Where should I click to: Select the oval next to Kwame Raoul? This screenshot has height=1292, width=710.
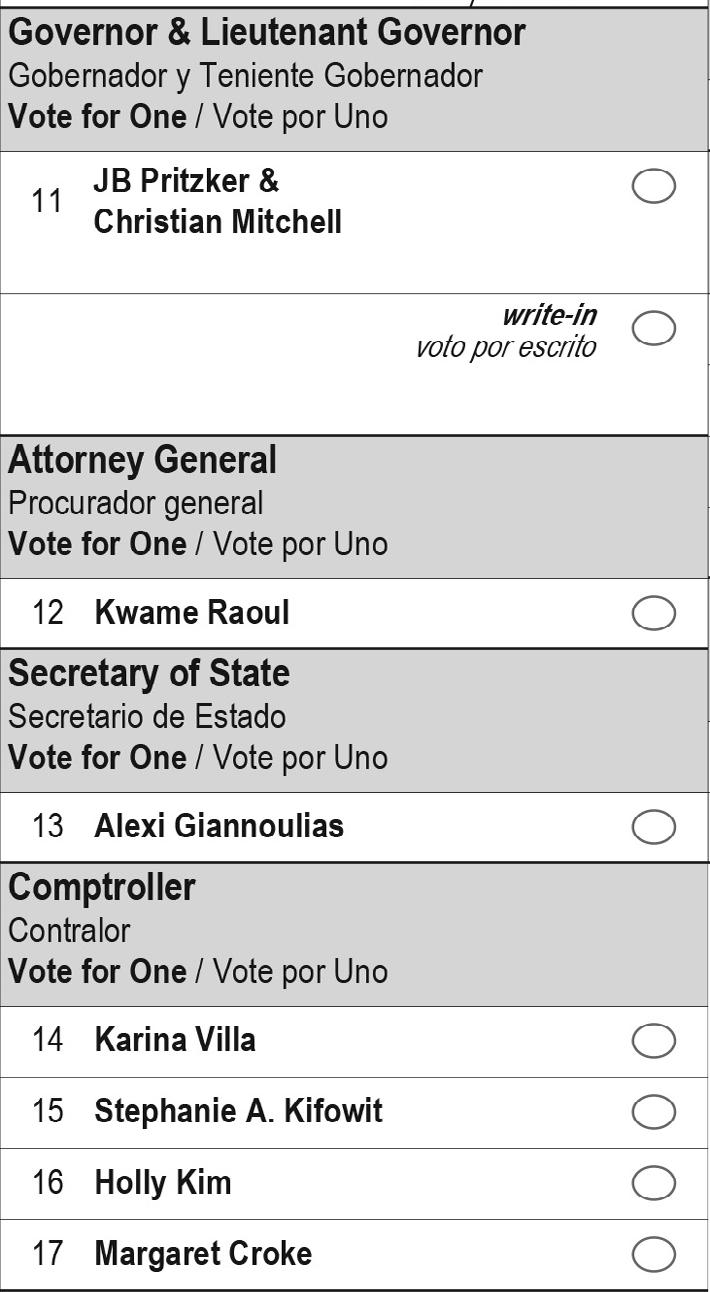654,614
